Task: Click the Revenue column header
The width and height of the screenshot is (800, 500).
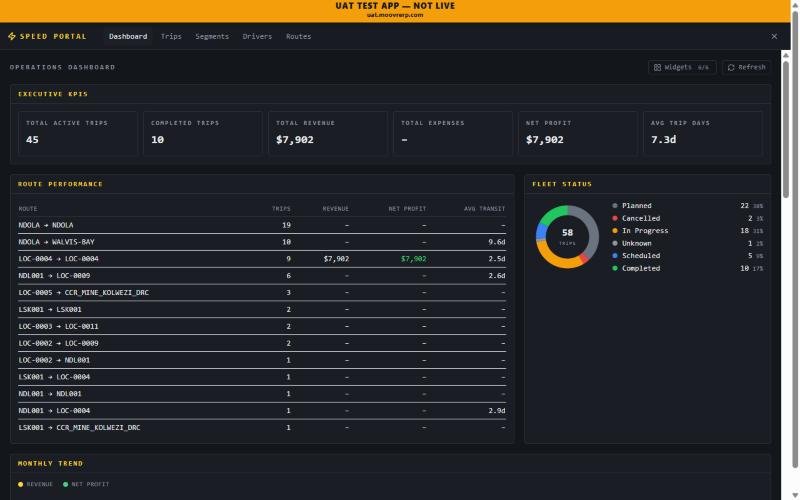Action: (x=335, y=209)
